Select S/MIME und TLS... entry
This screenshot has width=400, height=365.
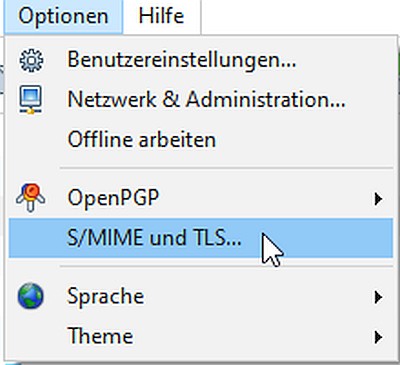(x=200, y=238)
